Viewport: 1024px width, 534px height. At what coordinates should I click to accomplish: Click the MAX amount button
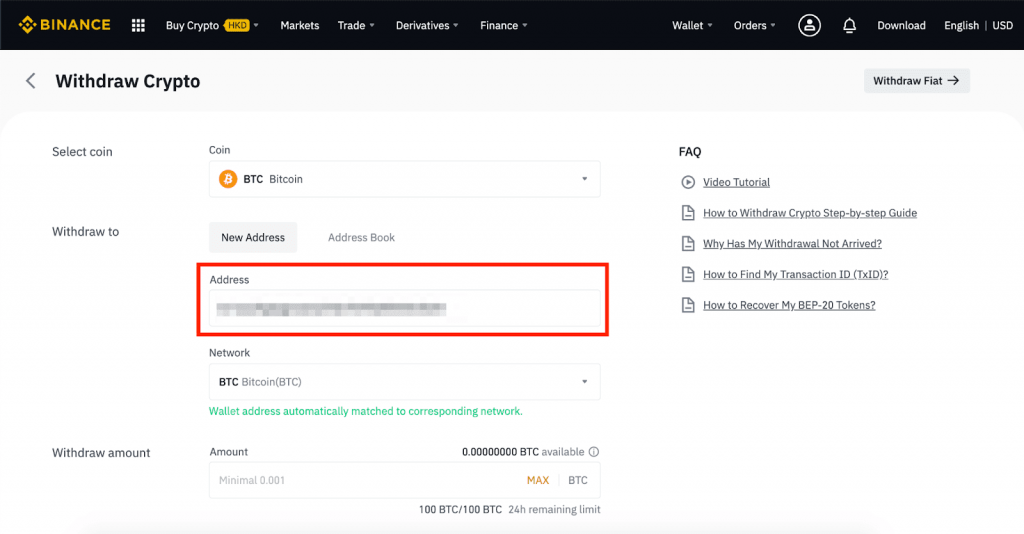coord(537,480)
